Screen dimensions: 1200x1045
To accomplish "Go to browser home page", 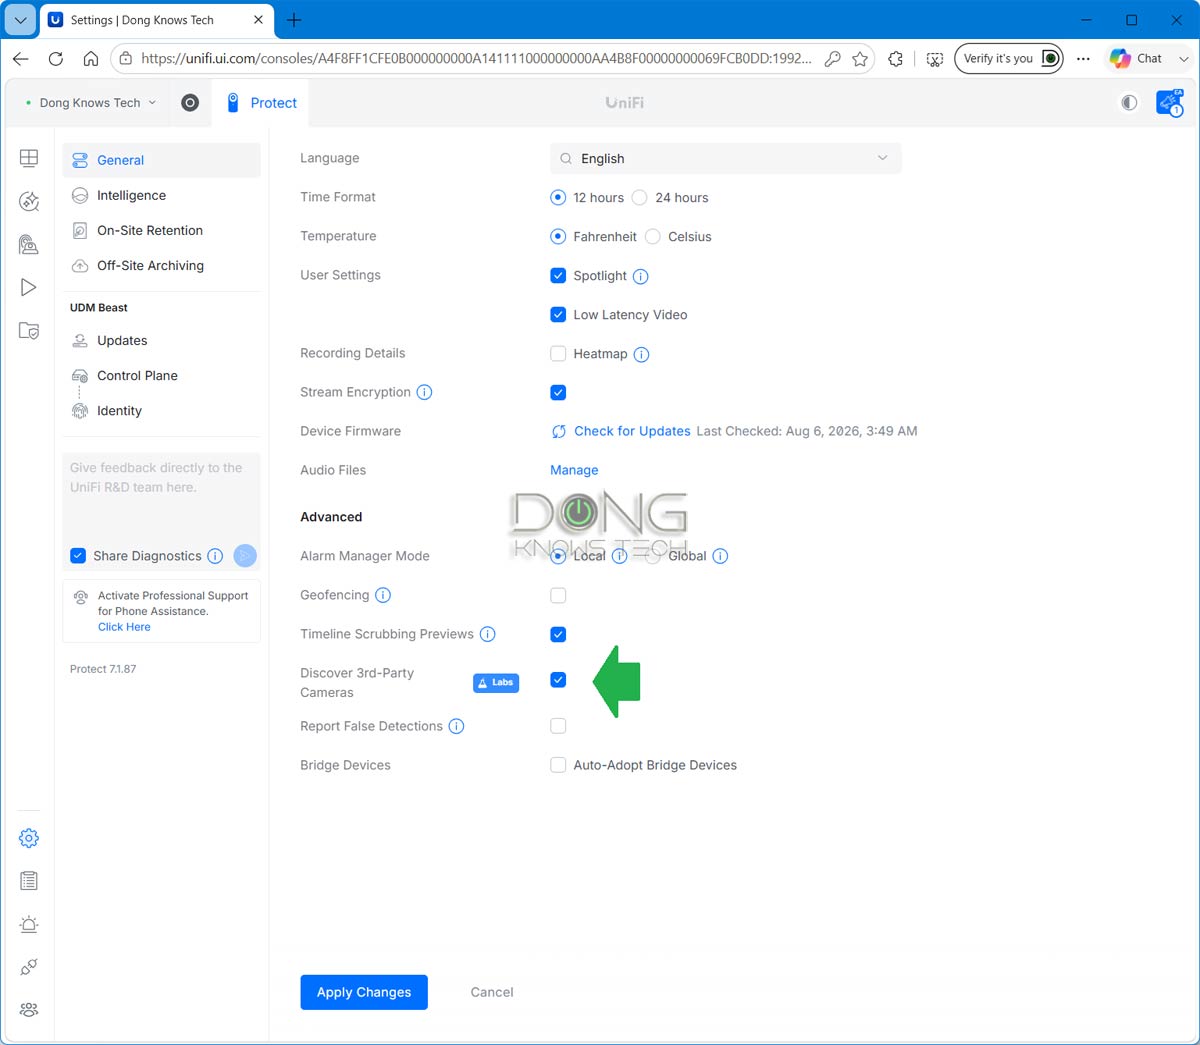I will click(91, 59).
